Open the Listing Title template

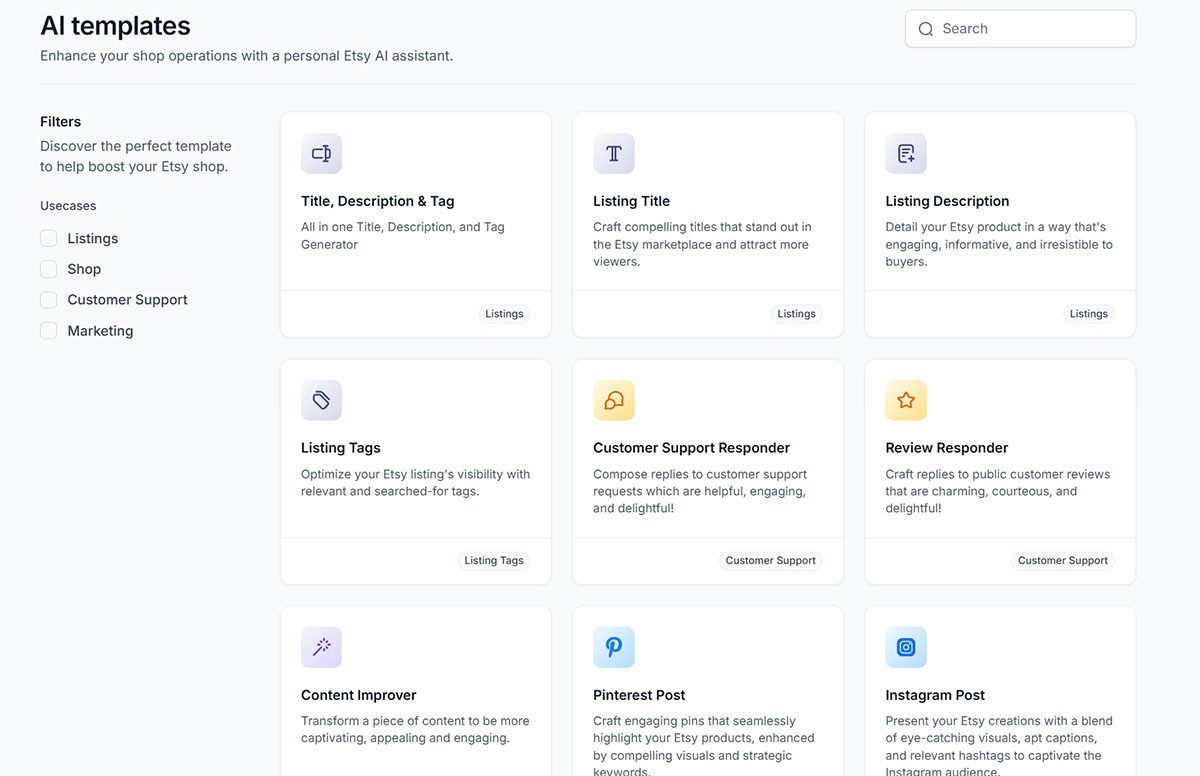tap(631, 201)
